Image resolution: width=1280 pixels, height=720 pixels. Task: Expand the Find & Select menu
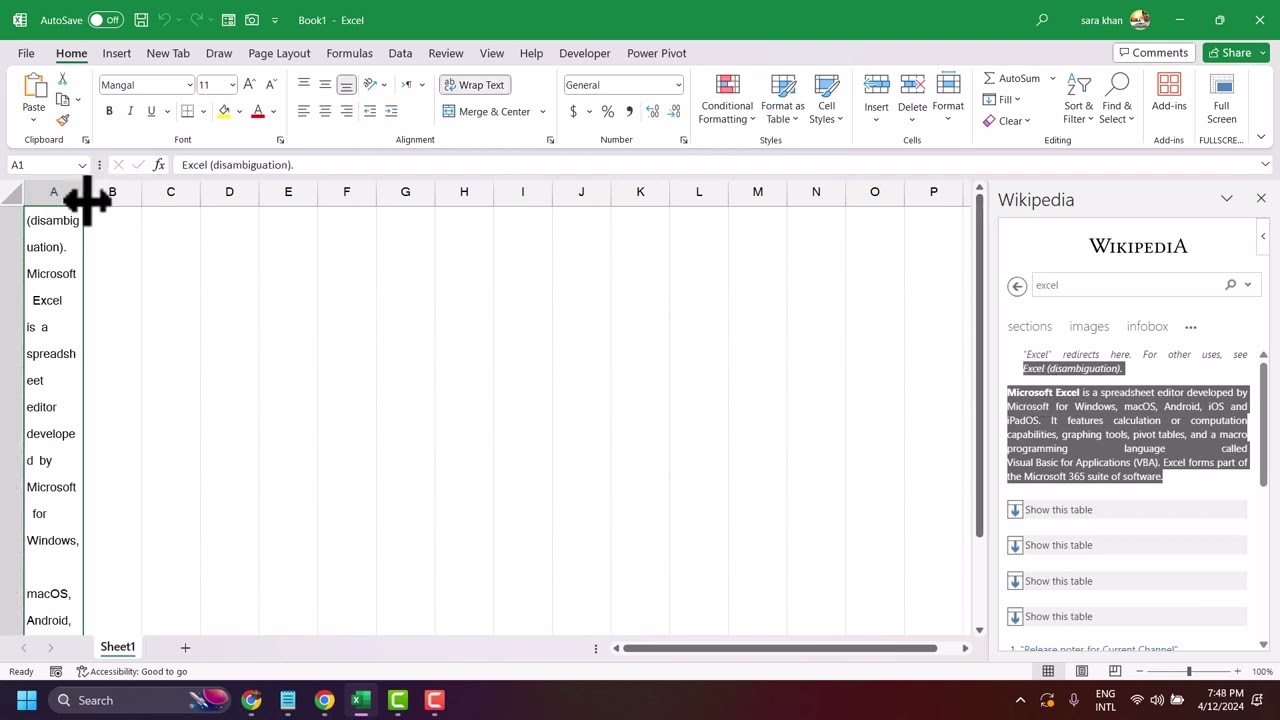click(x=1117, y=98)
